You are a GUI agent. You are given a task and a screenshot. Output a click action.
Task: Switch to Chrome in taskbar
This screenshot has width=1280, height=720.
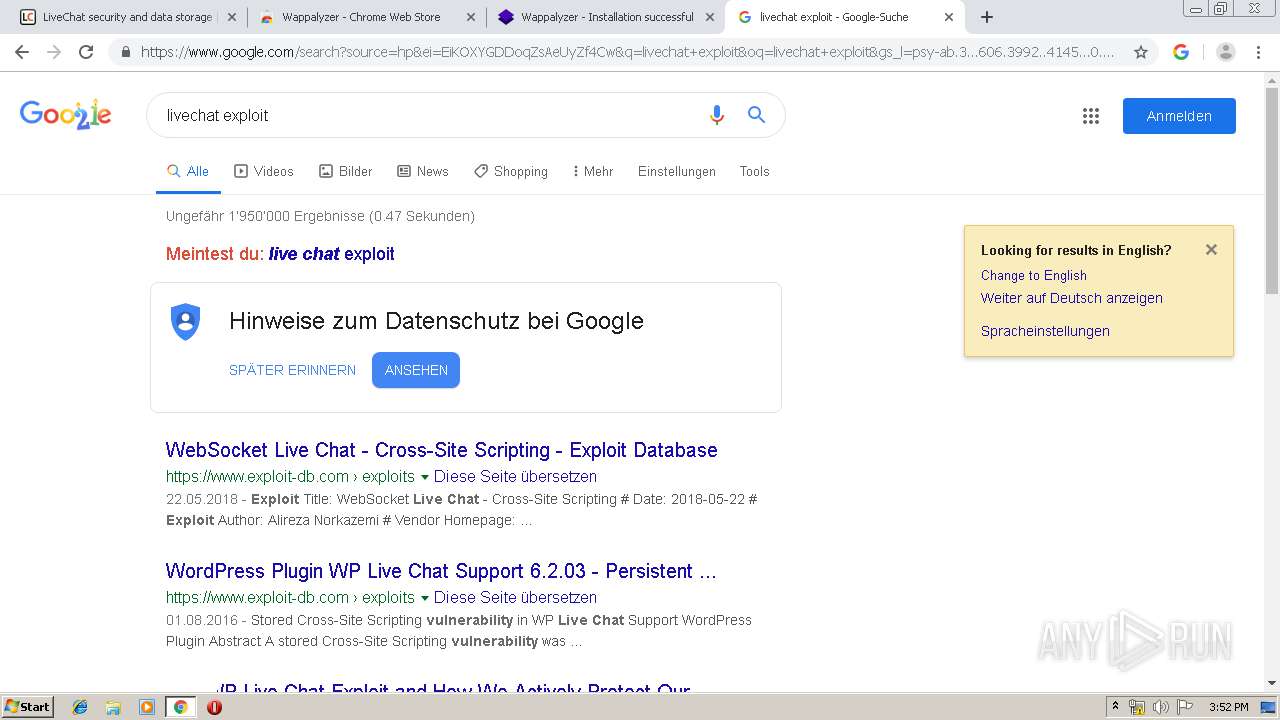pyautogui.click(x=180, y=707)
